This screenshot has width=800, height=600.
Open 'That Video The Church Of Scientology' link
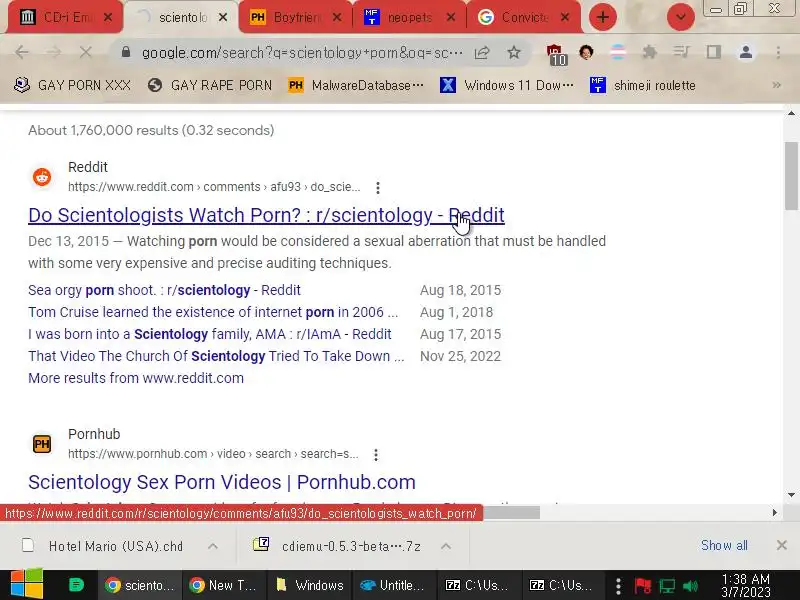coord(216,356)
